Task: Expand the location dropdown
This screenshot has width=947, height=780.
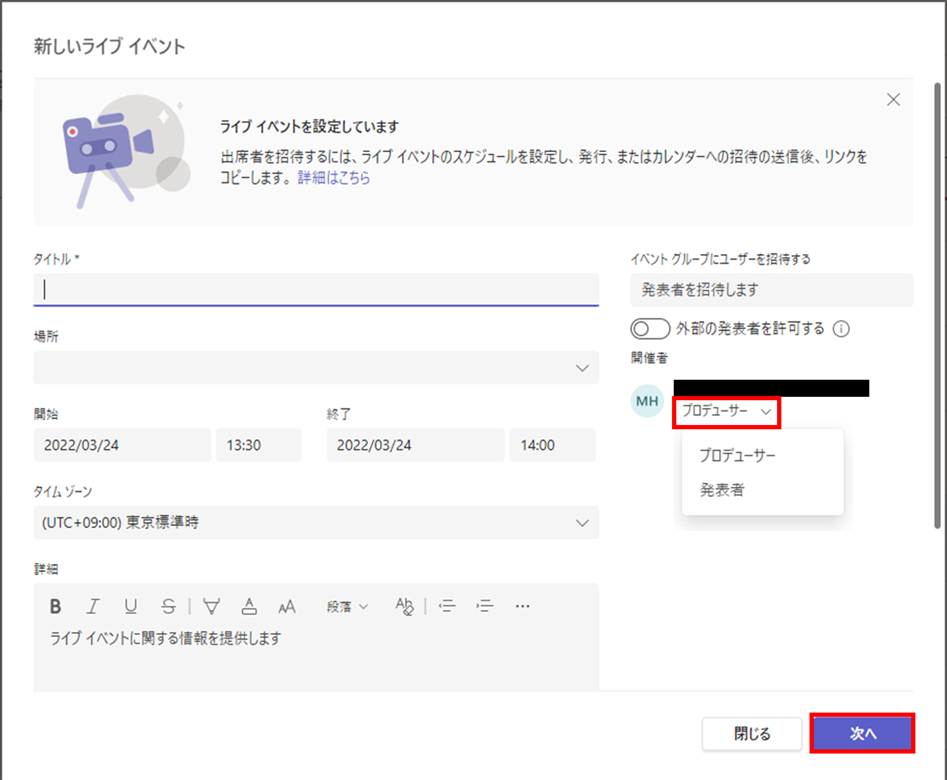Action: pyautogui.click(x=583, y=368)
